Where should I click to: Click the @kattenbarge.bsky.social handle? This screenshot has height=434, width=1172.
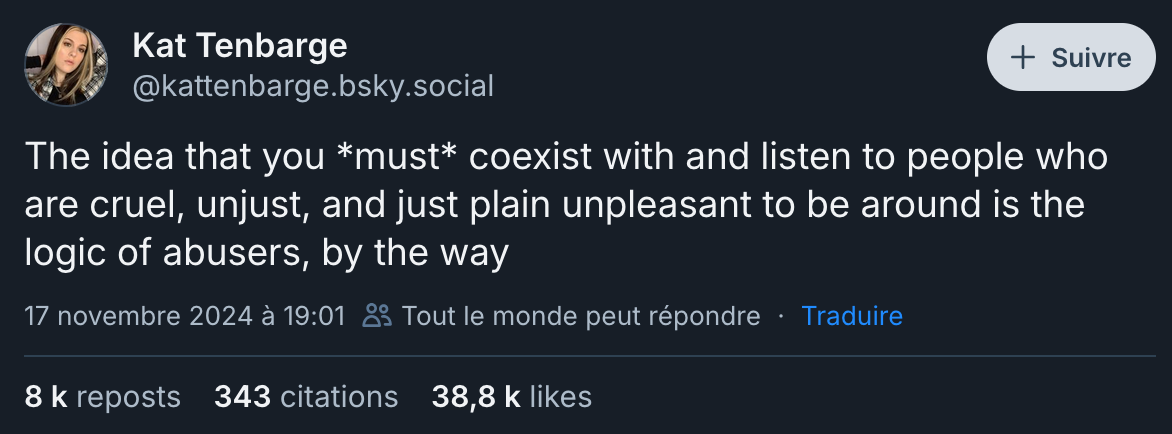[x=313, y=86]
